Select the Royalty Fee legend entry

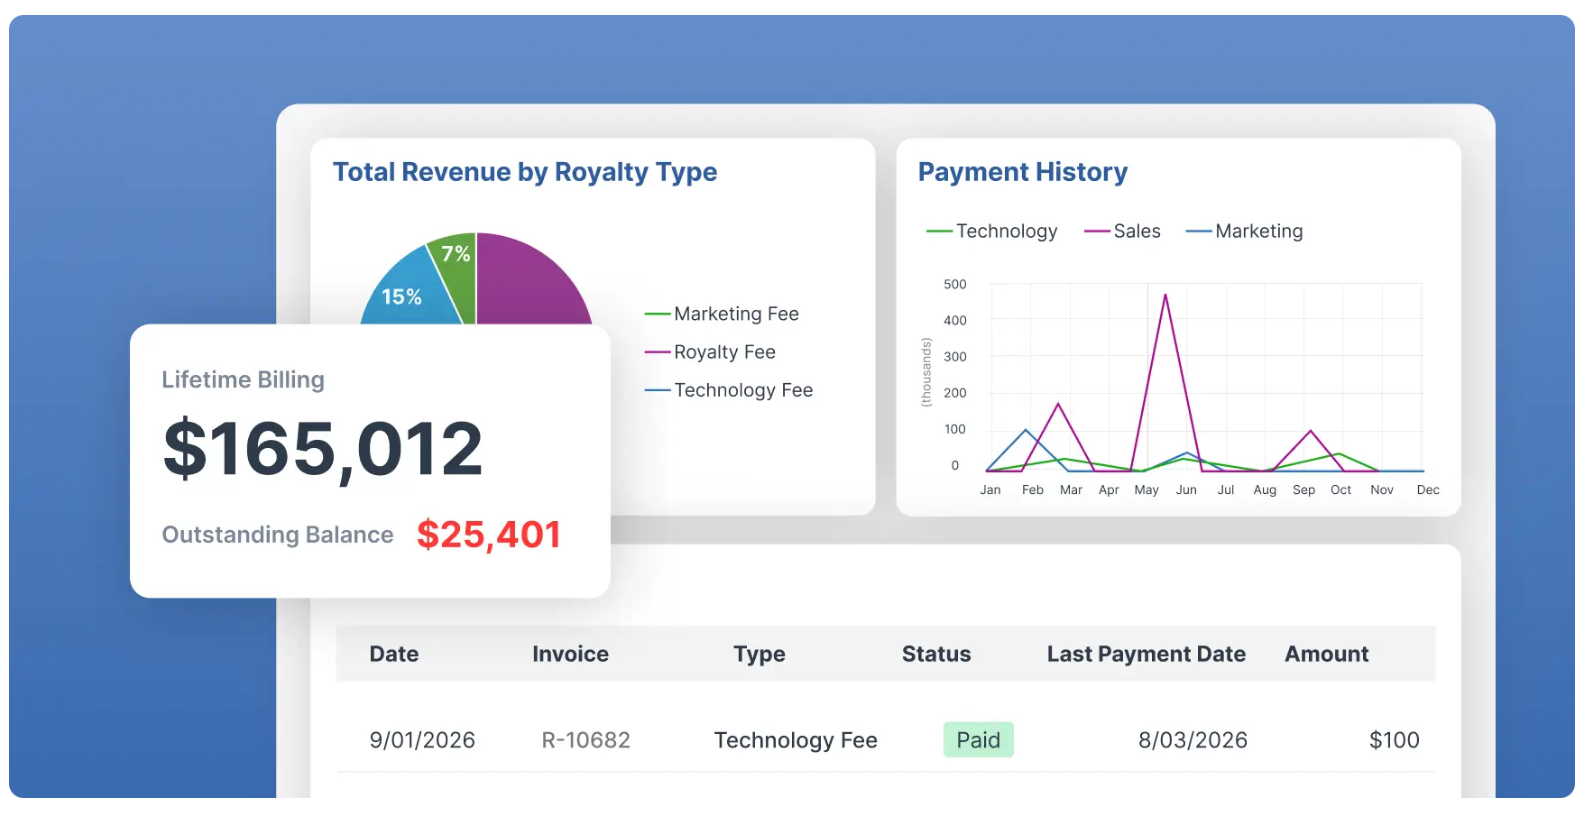pos(711,352)
